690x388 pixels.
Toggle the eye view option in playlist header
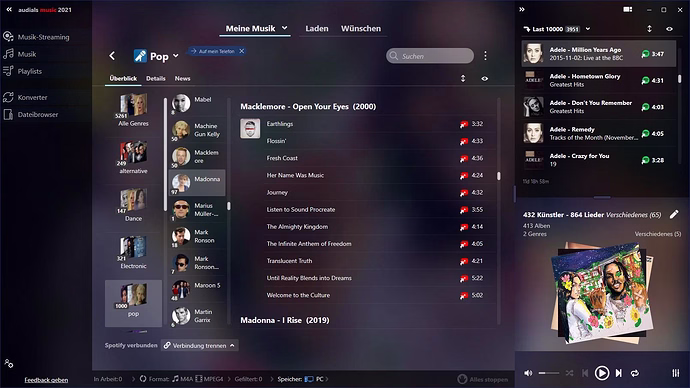[x=669, y=29]
